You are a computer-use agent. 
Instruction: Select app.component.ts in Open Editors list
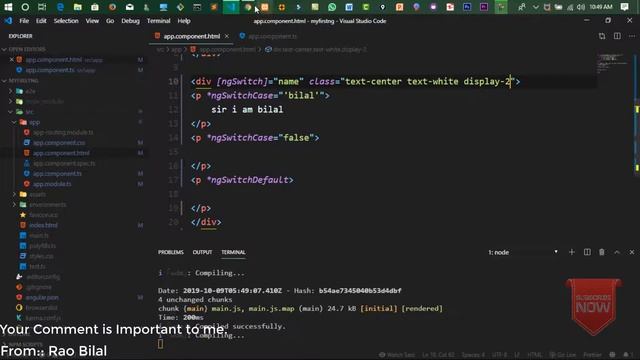point(55,70)
